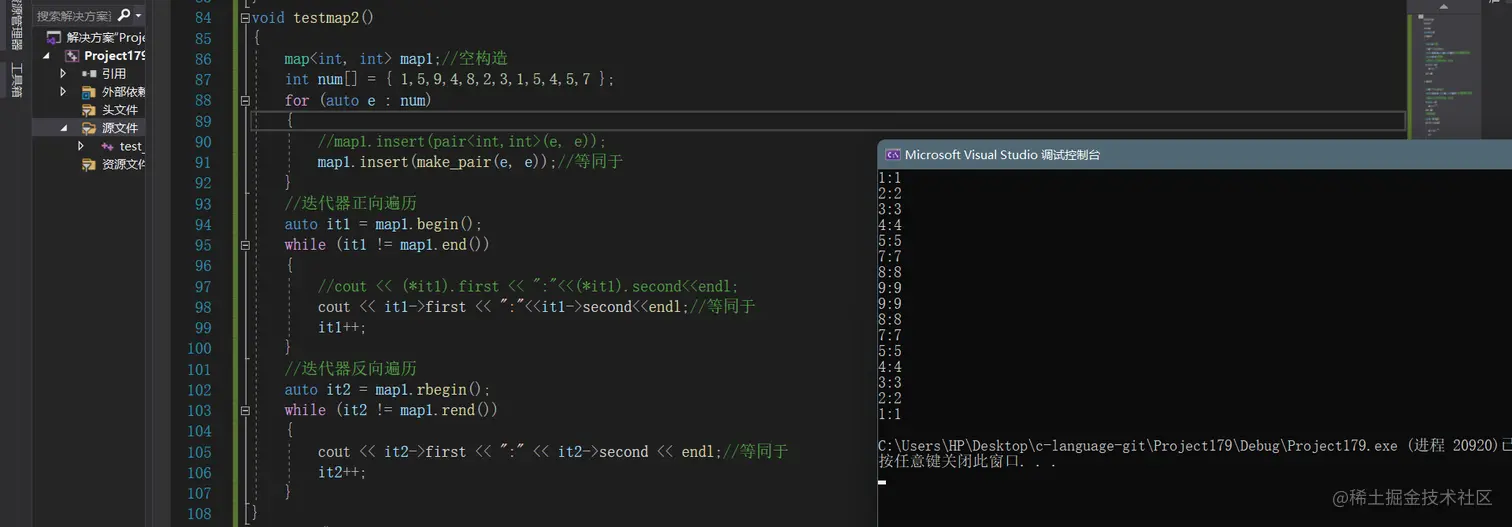This screenshot has height=527, width=1512.
Task: Click the search magnifier in Solution Explorer
Action: tap(124, 15)
